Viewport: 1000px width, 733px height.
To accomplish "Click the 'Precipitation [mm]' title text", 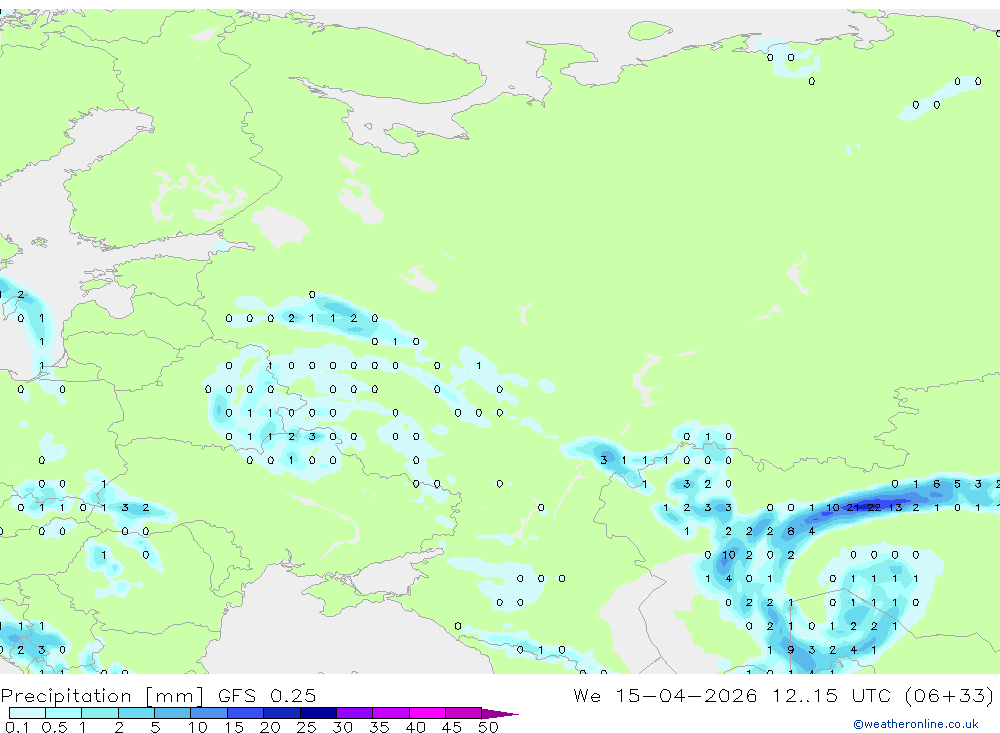I will (x=102, y=696).
